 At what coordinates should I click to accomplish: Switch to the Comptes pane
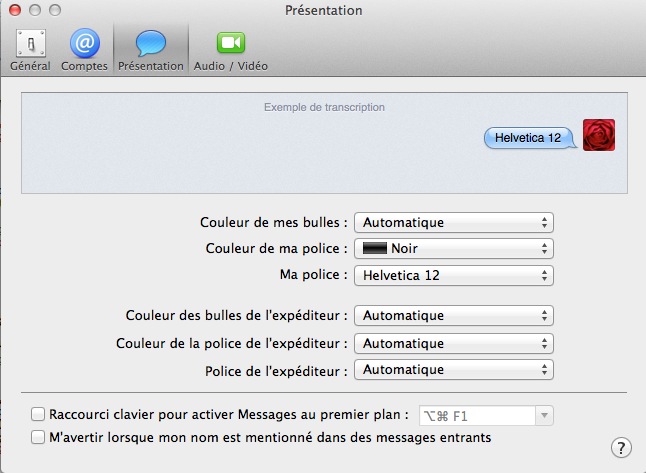[x=84, y=49]
